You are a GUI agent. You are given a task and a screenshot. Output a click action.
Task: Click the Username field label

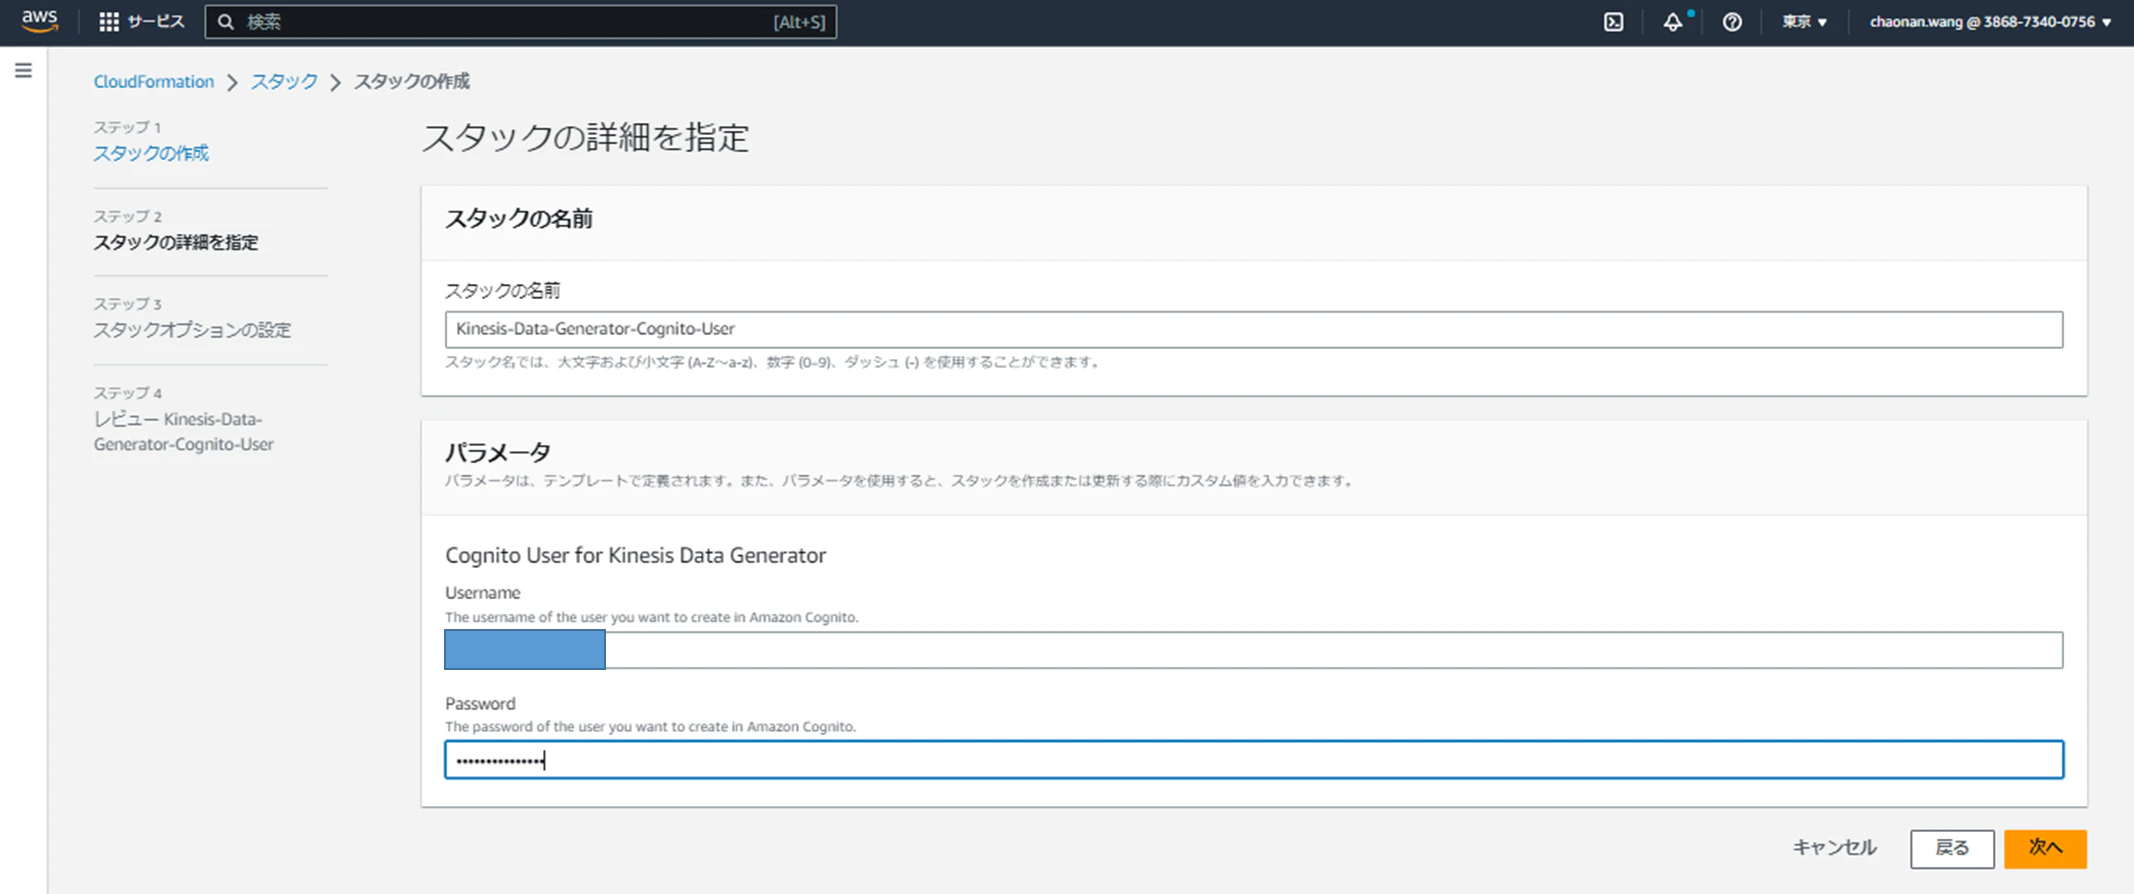(x=483, y=593)
